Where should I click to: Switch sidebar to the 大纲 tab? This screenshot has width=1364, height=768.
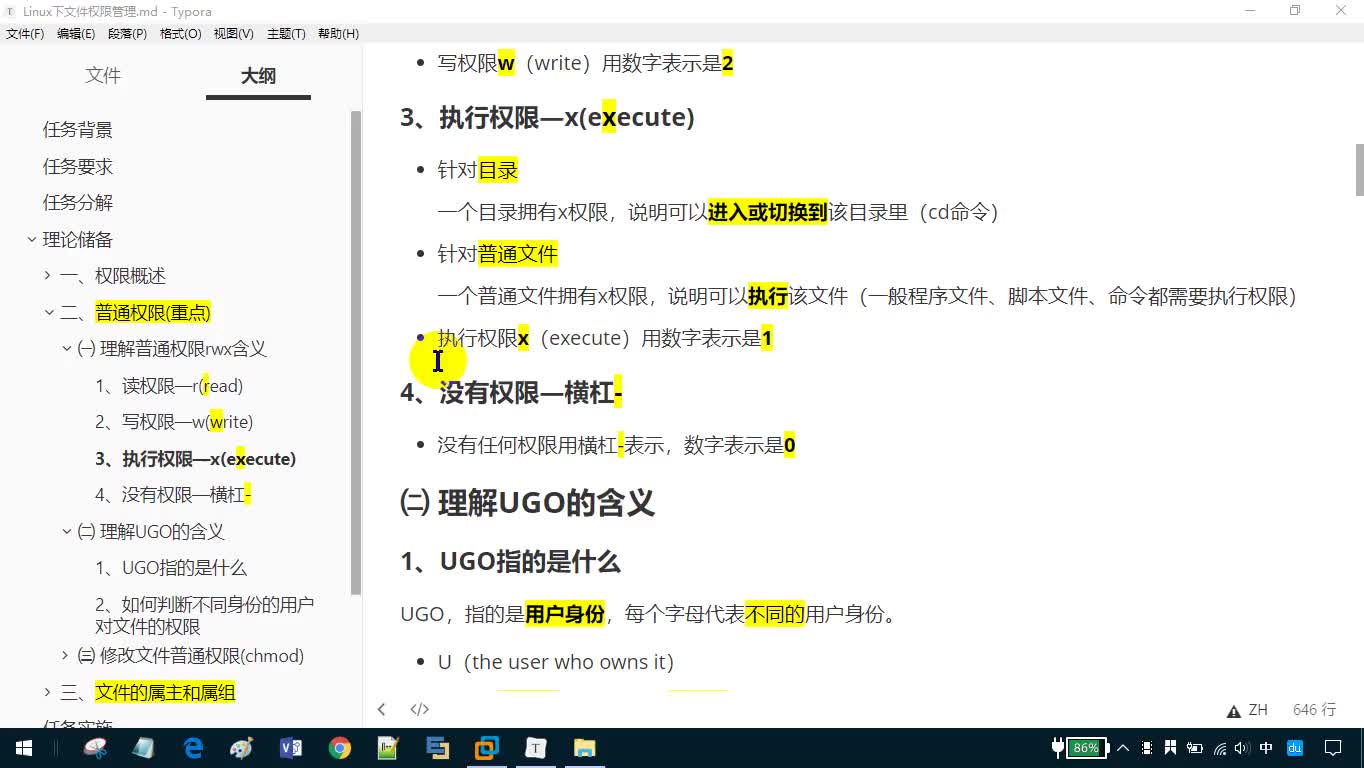pos(258,76)
